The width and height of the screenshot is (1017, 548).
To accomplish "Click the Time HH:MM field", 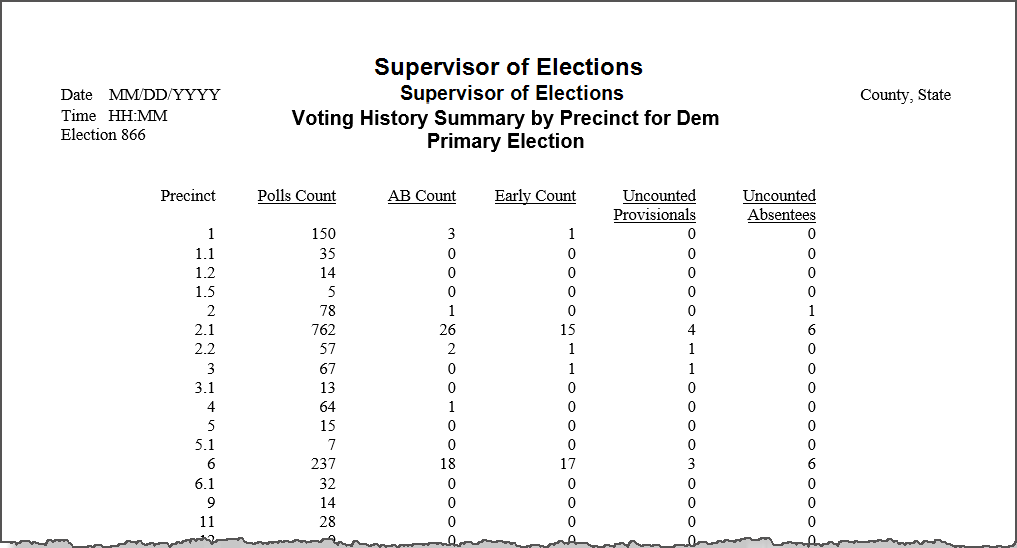I will click(114, 115).
